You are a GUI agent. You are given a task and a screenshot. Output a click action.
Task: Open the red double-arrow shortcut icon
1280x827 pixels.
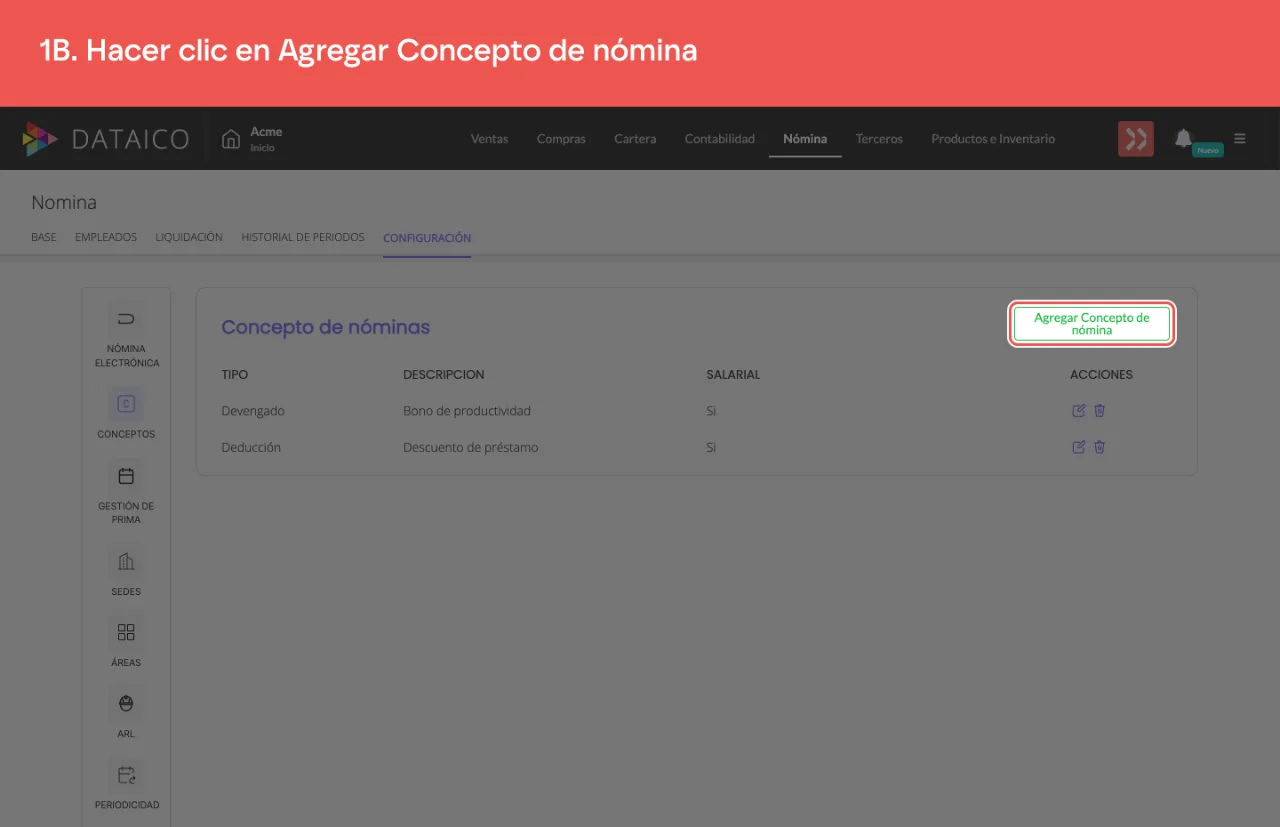[x=1136, y=139]
